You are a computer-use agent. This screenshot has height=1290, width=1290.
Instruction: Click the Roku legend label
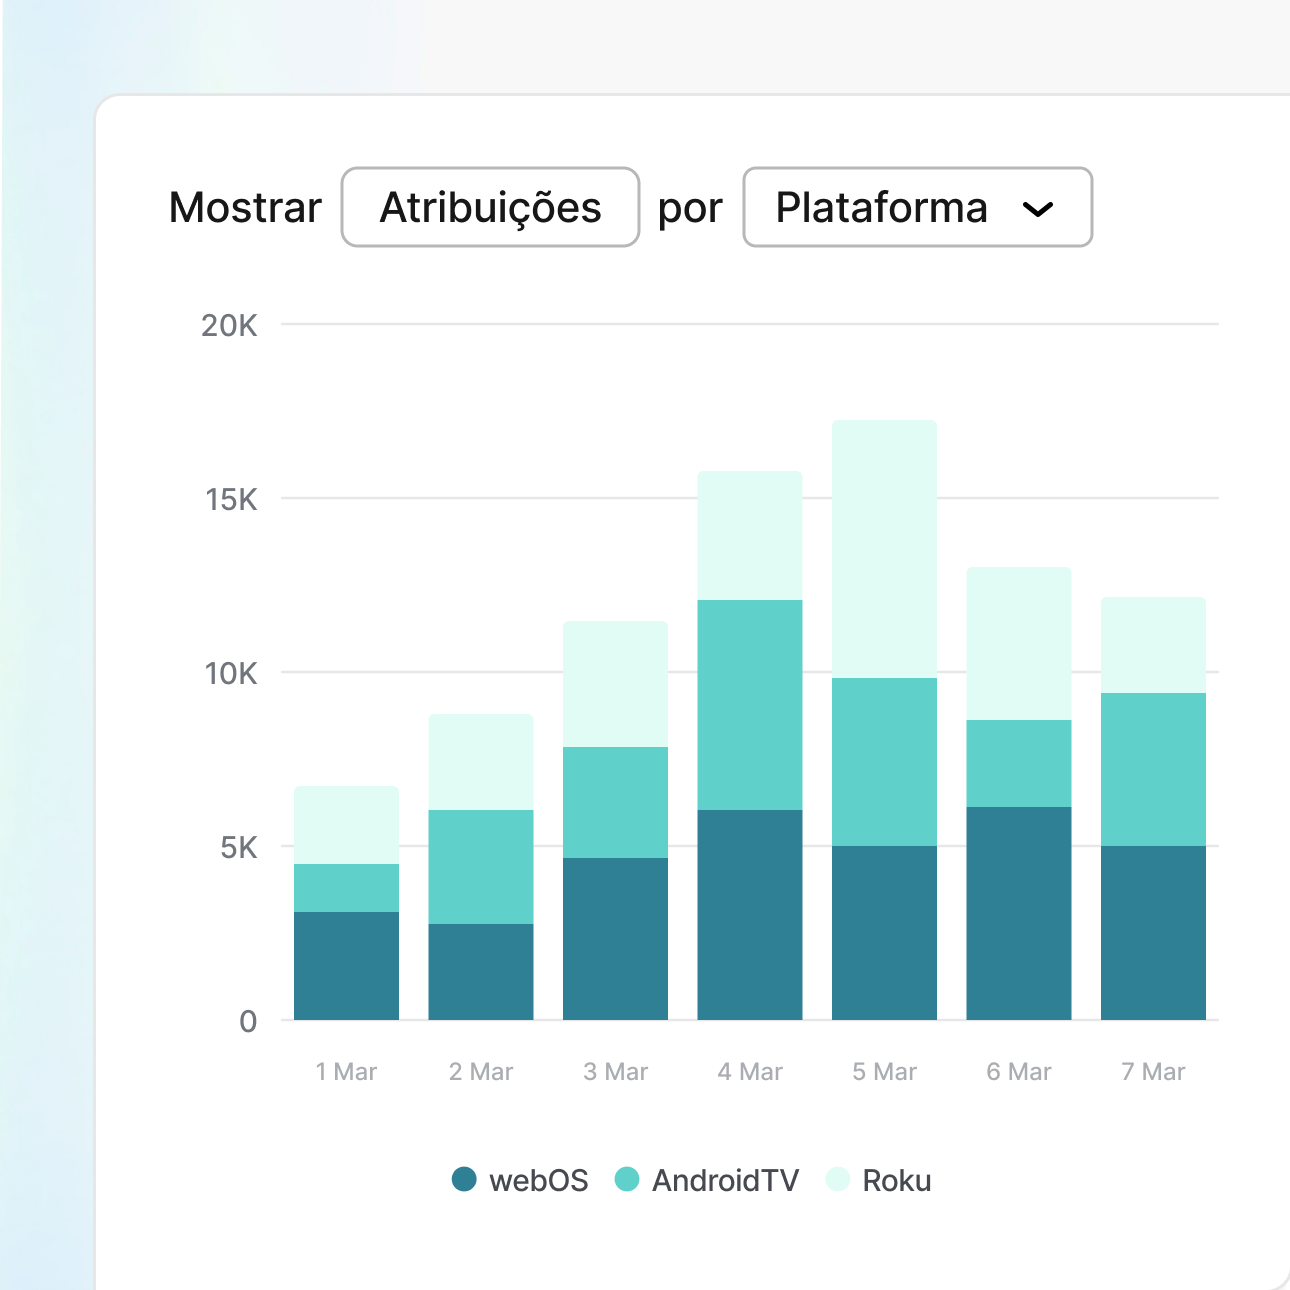[x=896, y=1181]
